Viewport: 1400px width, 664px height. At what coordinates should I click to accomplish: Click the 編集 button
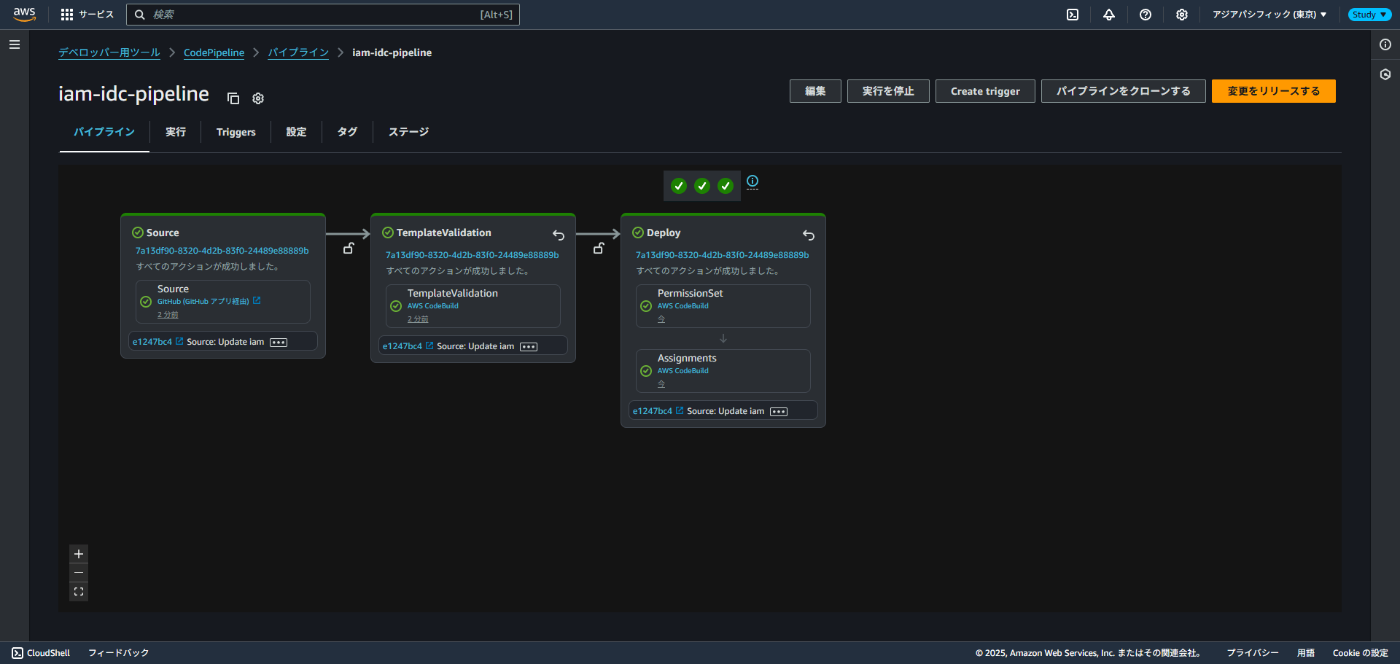tap(815, 91)
